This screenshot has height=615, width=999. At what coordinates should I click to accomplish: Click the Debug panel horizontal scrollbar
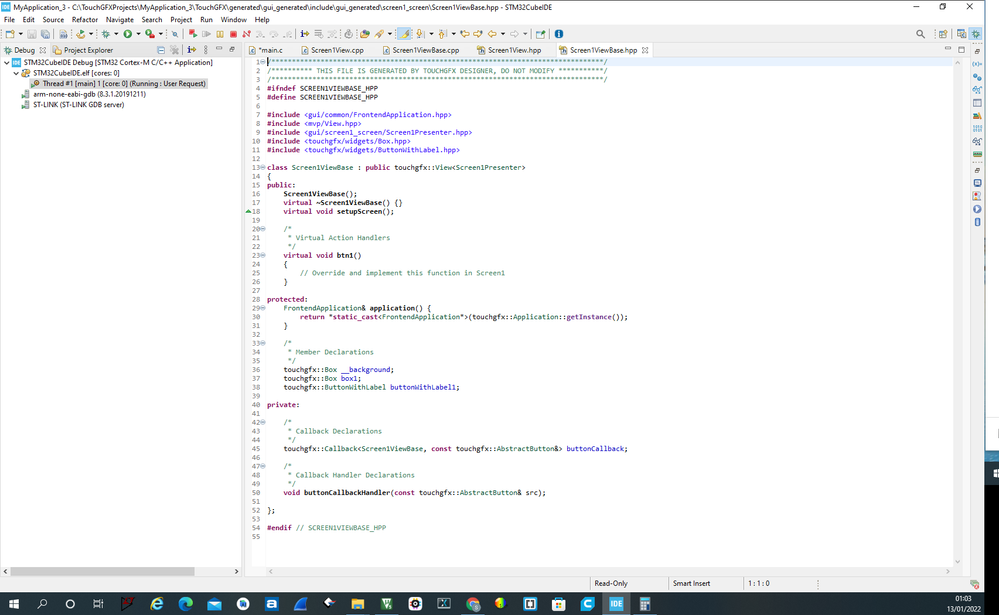102,572
